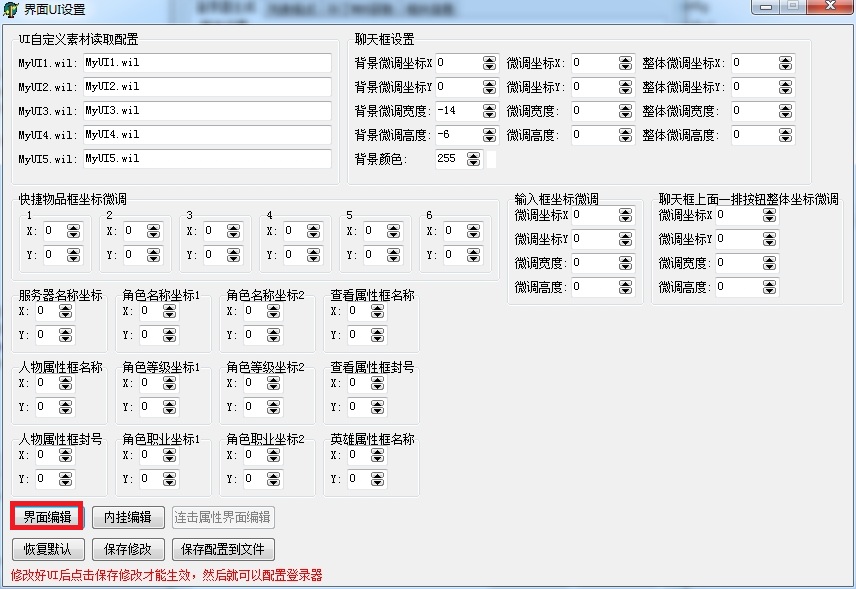Focus the MyUI3.wil input field
Image resolution: width=856 pixels, height=589 pixels.
click(205, 111)
